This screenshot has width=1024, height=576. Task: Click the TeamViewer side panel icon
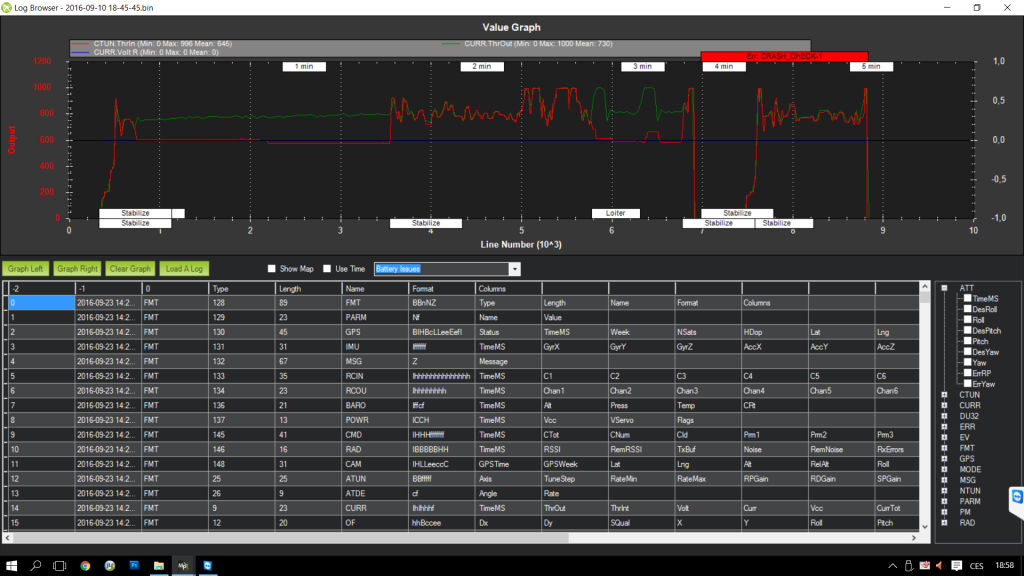click(x=1016, y=497)
